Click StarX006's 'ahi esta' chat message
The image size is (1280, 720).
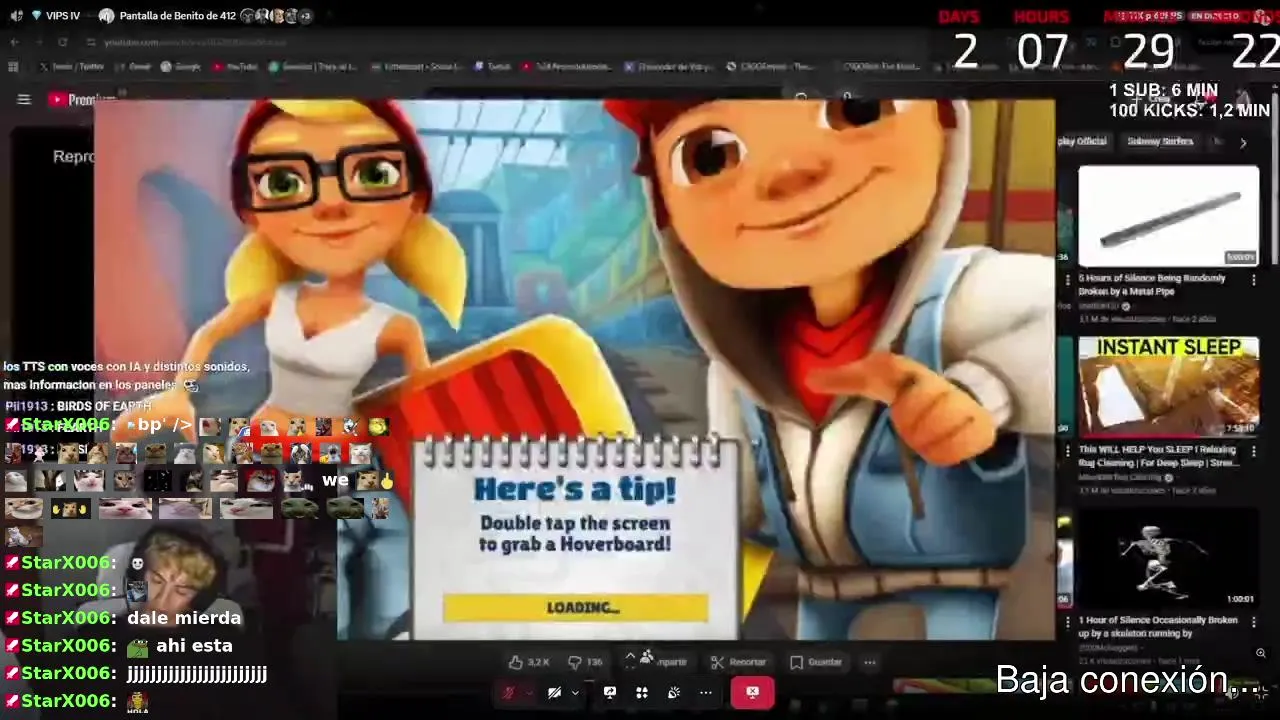pos(180,646)
